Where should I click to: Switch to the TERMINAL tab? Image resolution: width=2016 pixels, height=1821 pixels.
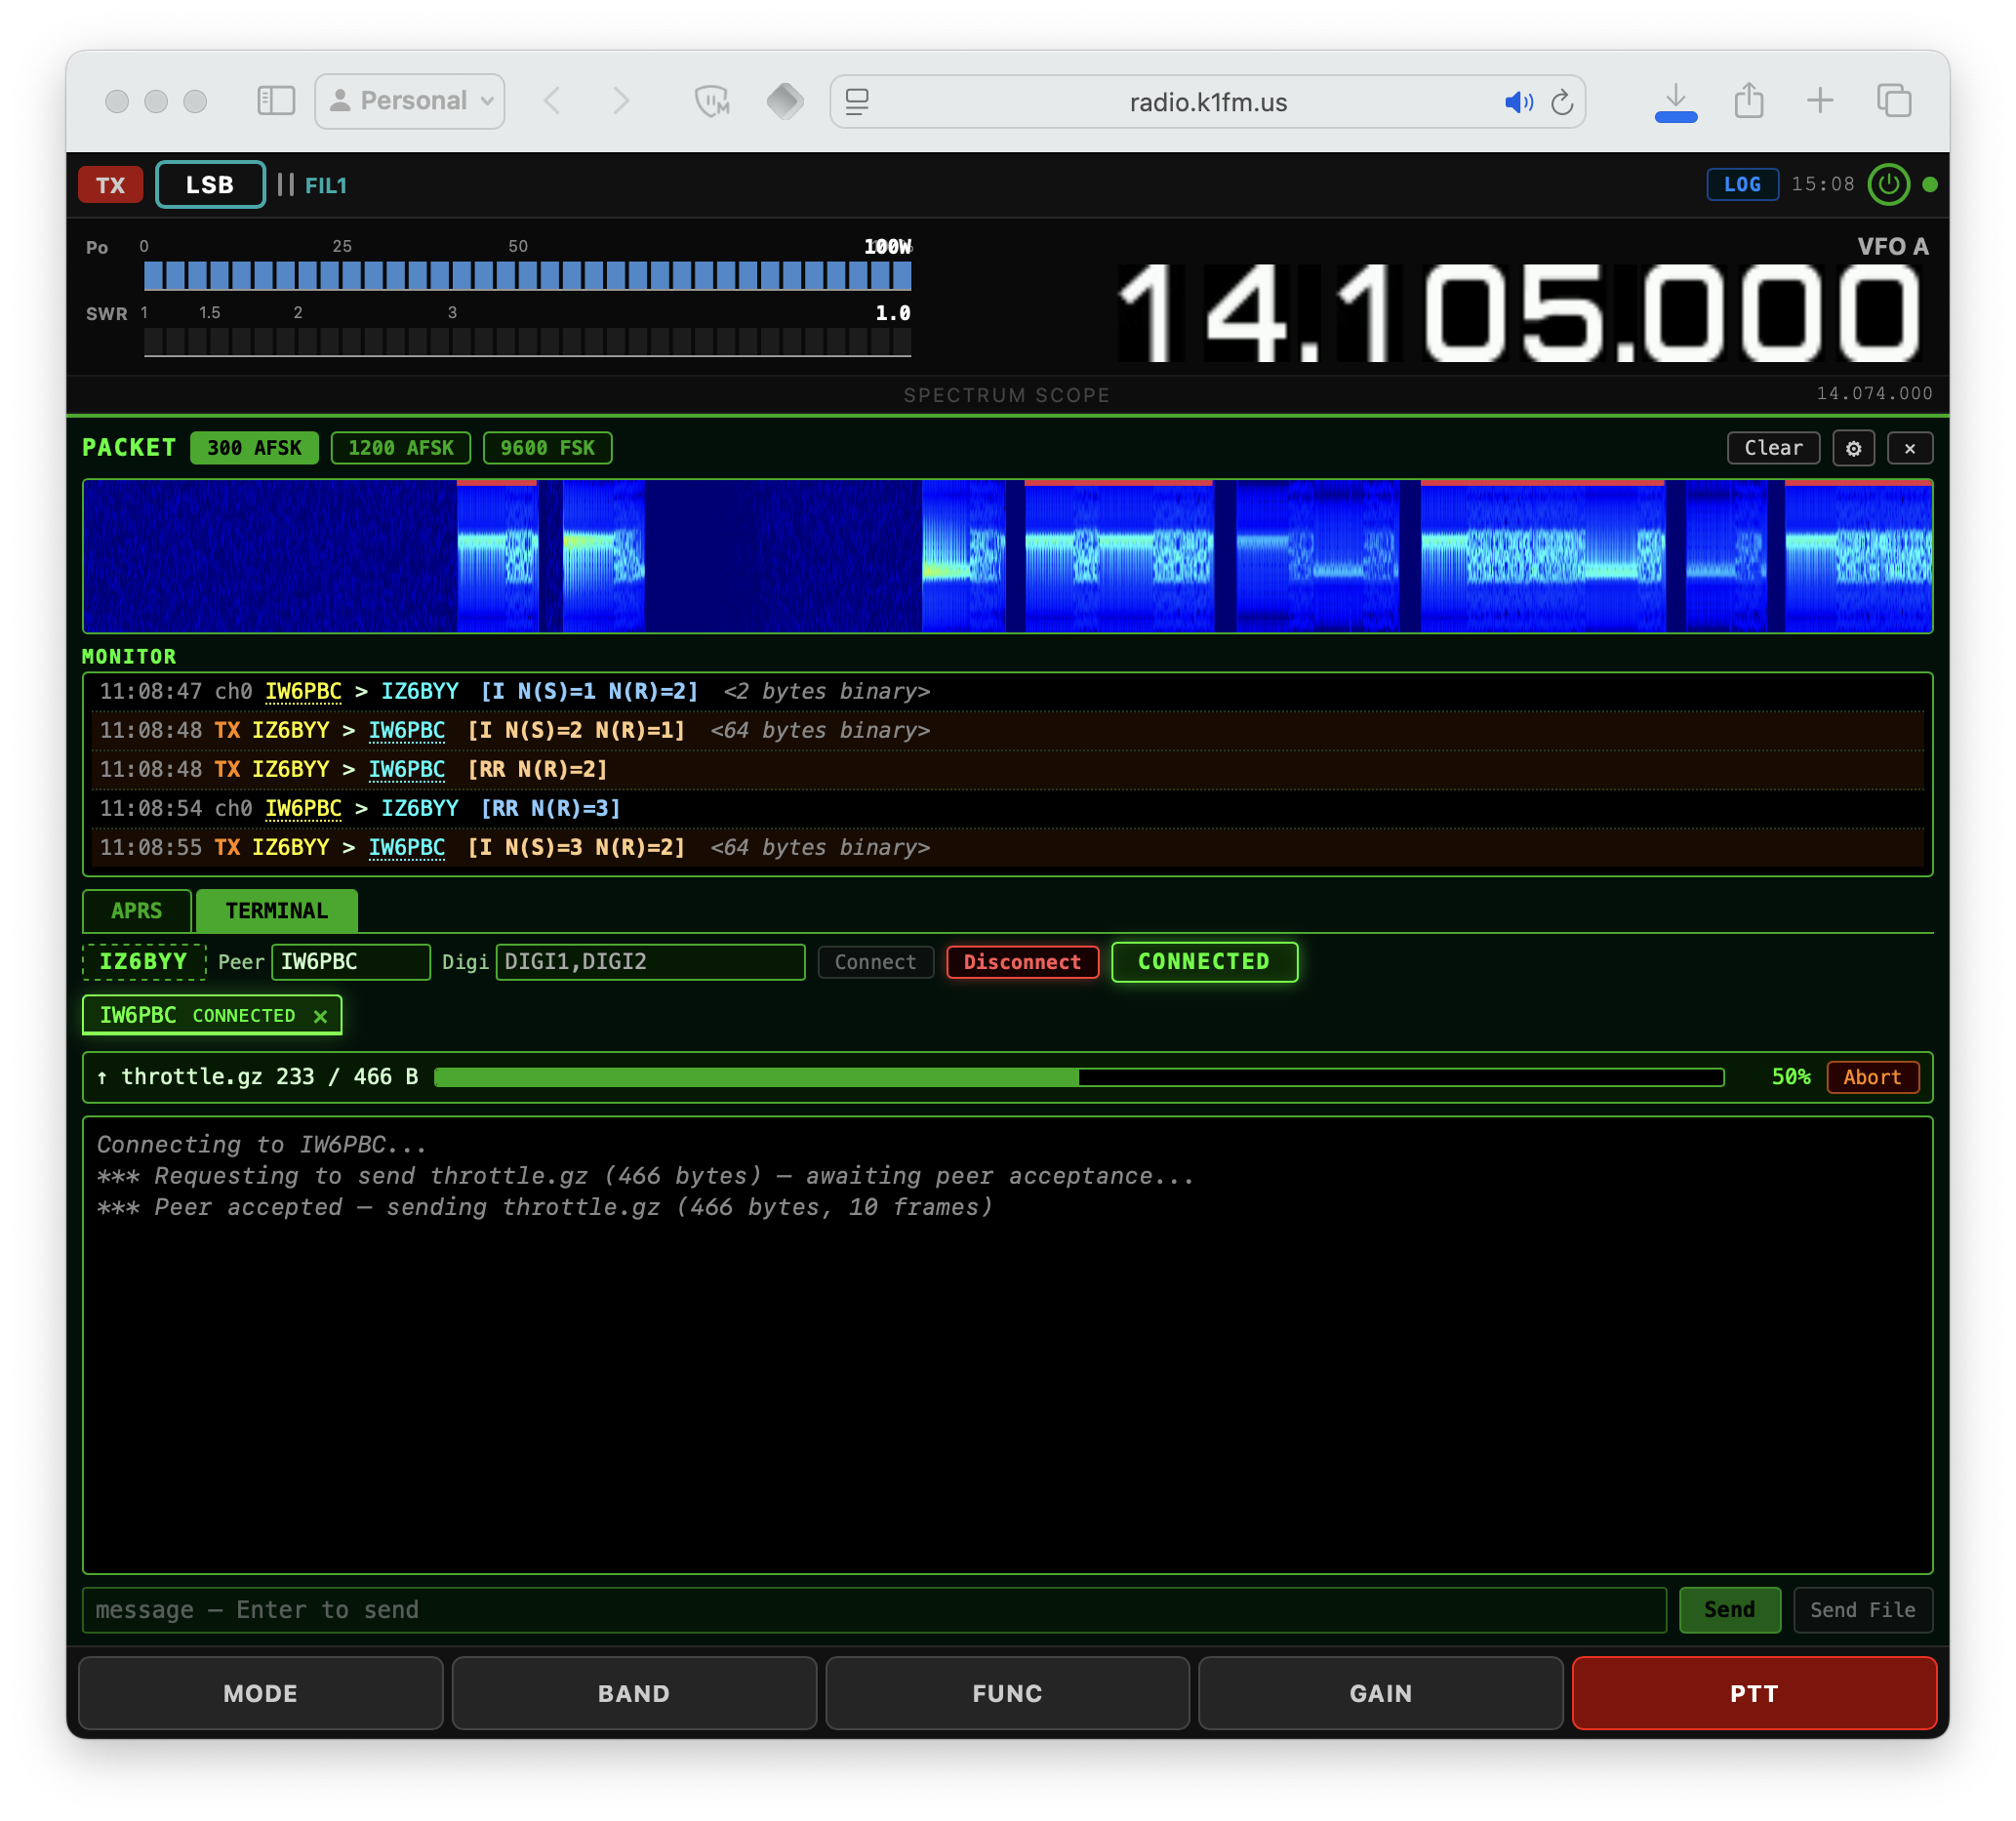point(276,910)
